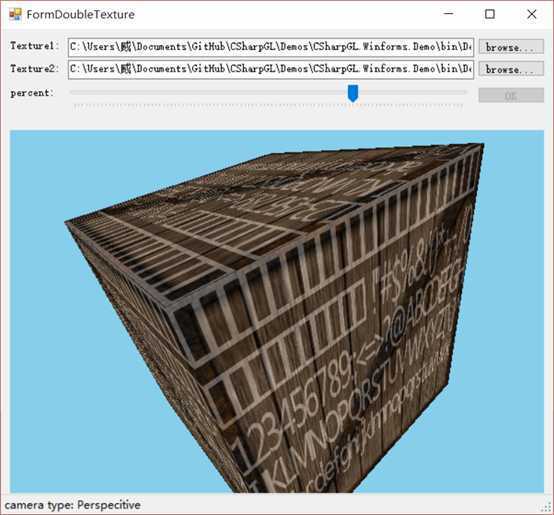The image size is (554, 515).
Task: Click the camera type status bar label
Action: [x=72, y=505]
